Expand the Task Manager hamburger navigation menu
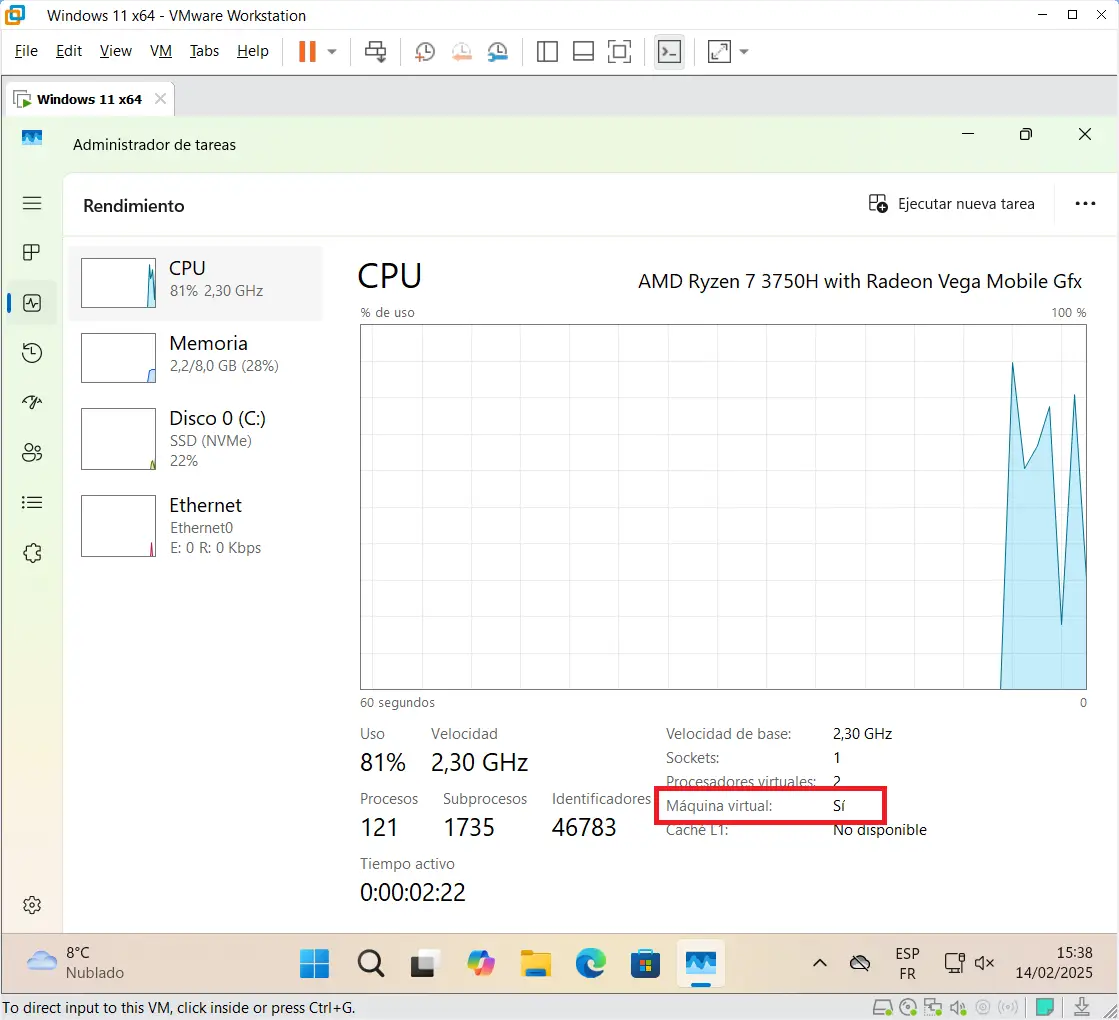 click(32, 203)
